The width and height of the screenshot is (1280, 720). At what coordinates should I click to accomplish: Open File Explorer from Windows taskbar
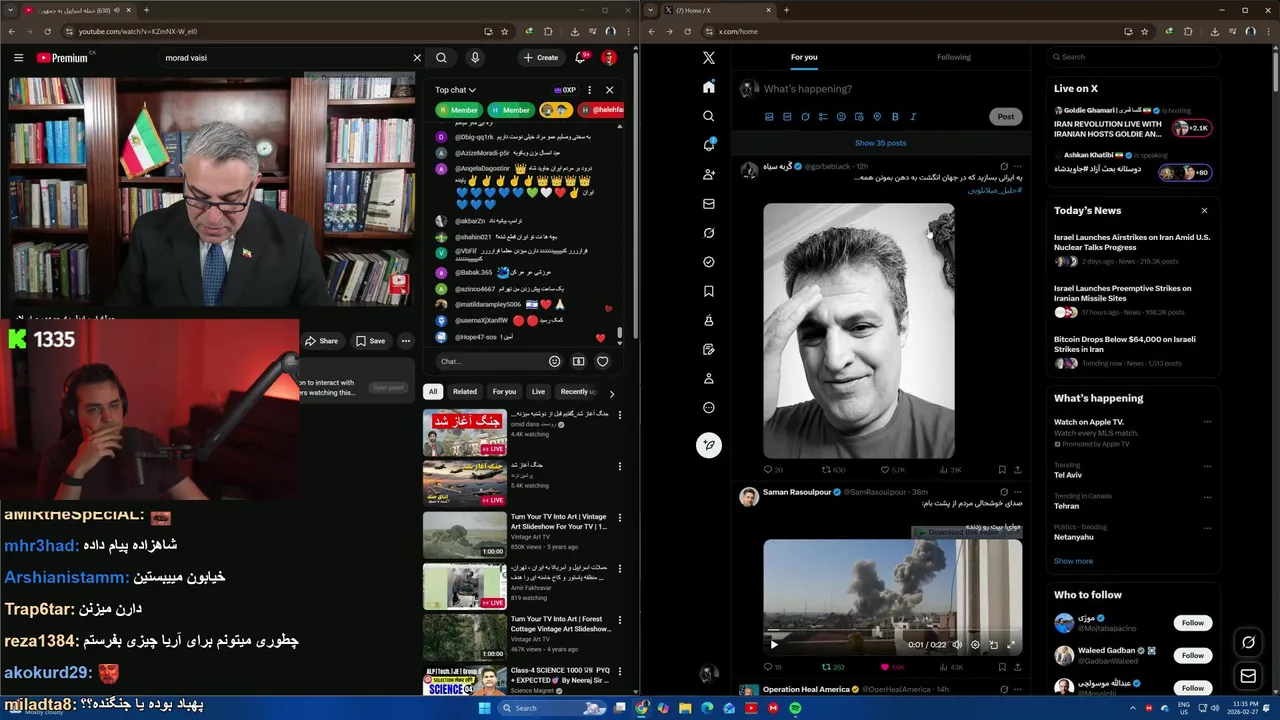[x=685, y=708]
